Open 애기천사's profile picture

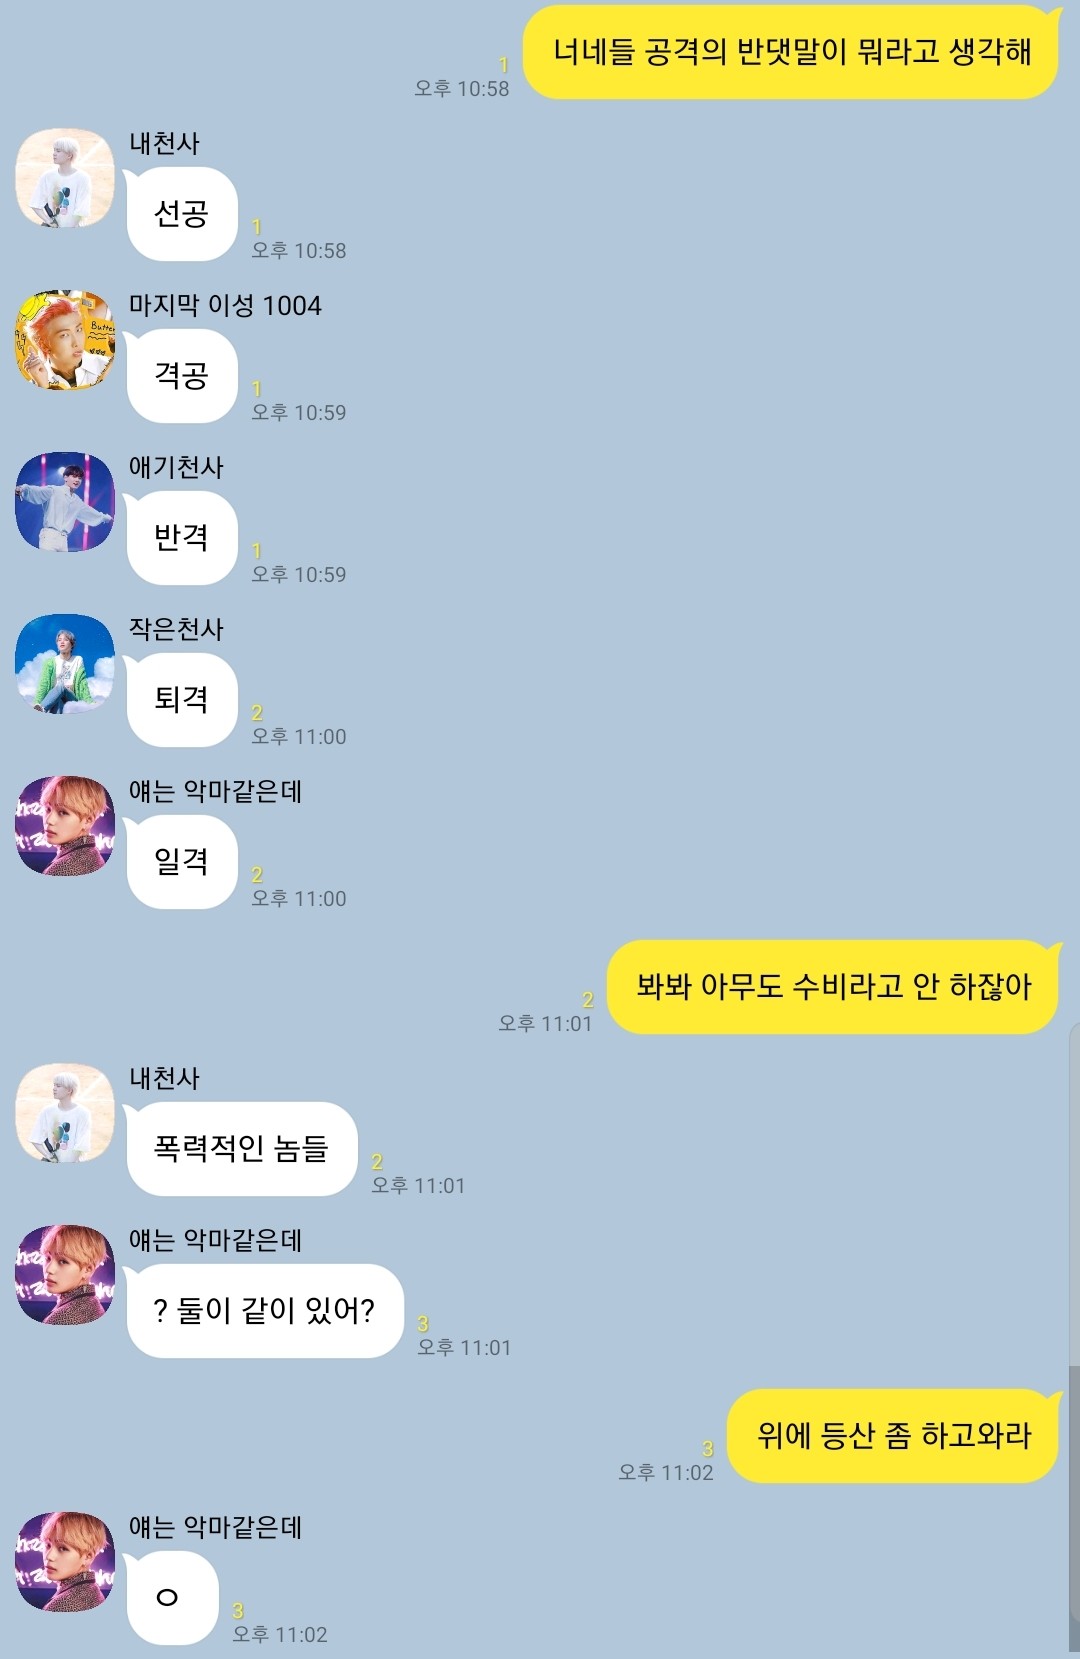65,502
